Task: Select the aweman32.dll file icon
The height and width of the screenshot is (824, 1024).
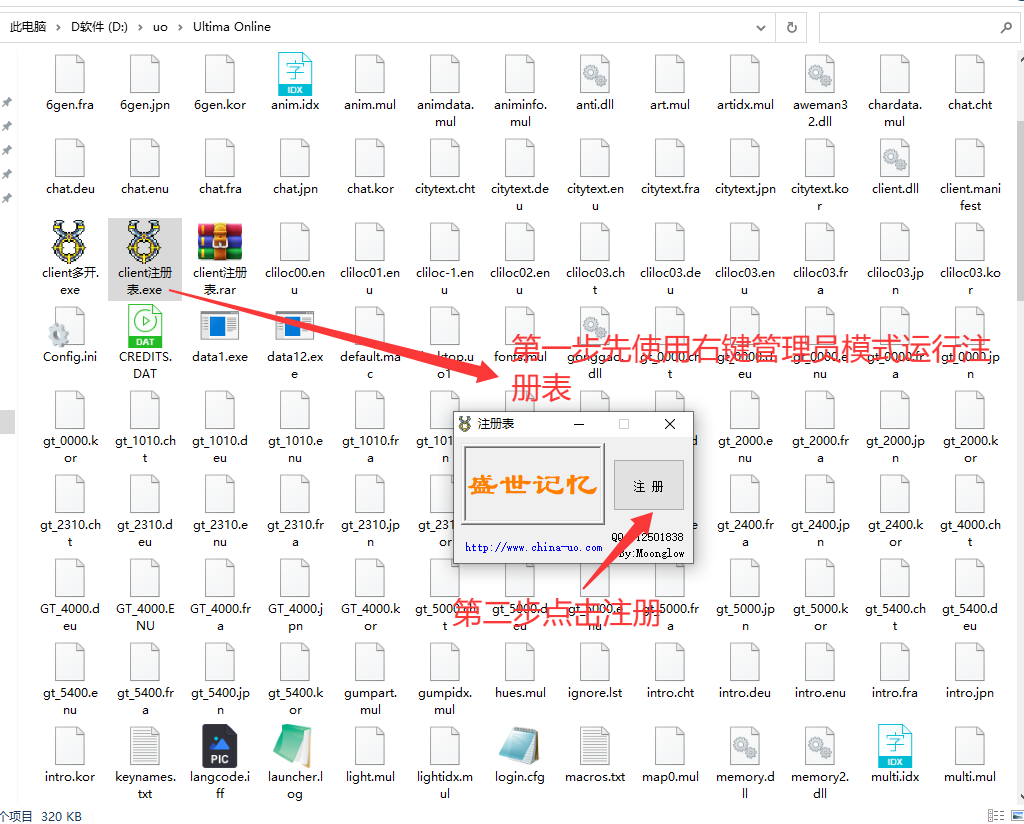Action: pyautogui.click(x=820, y=74)
